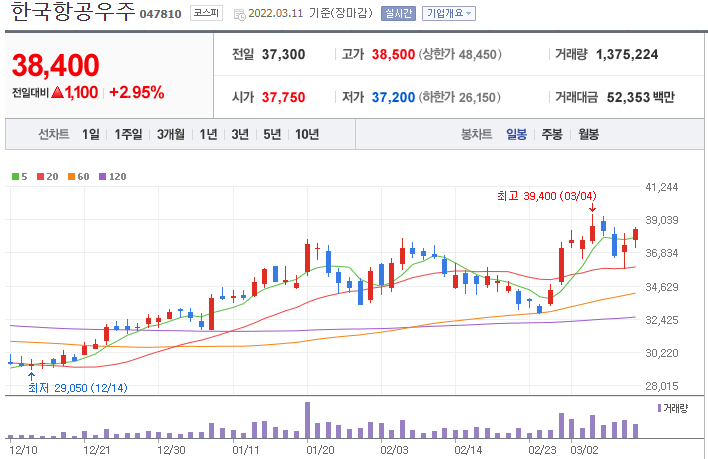Click the current price 38,400
This screenshot has height=459, width=708.
(x=56, y=65)
